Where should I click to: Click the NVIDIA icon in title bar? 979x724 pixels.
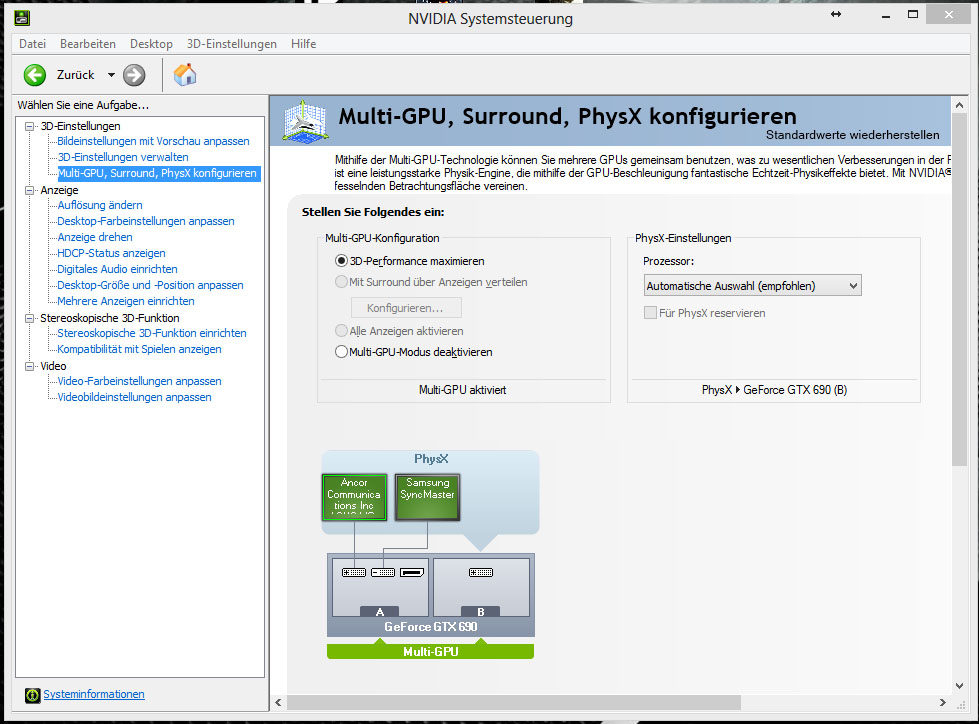click(x=22, y=18)
